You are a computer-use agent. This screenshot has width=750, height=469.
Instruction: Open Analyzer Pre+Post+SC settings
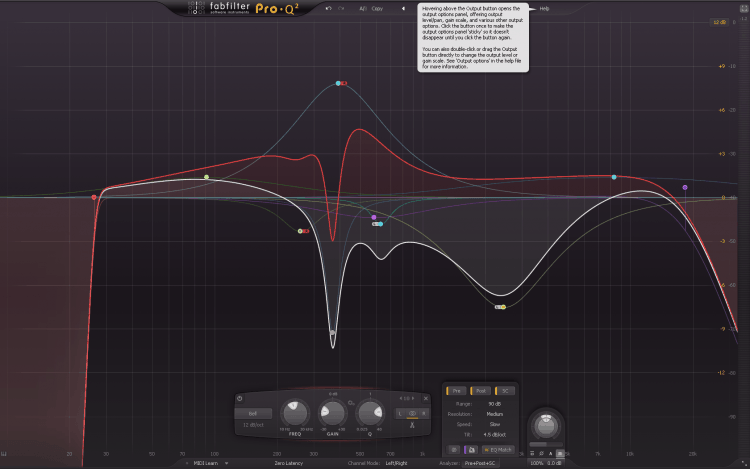point(480,463)
